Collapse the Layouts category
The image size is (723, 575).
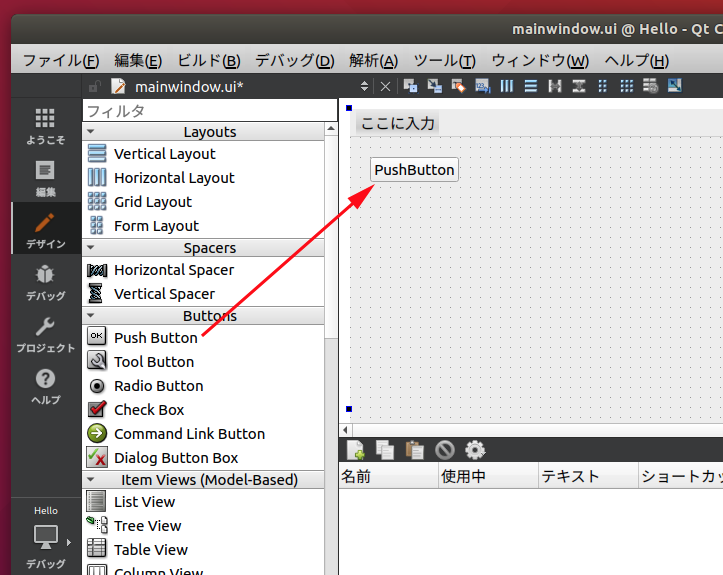91,131
